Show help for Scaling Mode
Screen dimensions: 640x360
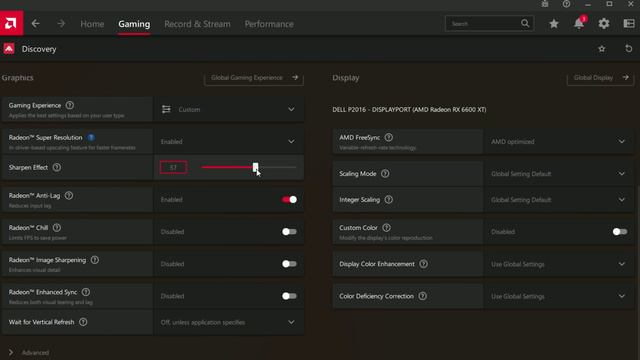[x=385, y=174]
